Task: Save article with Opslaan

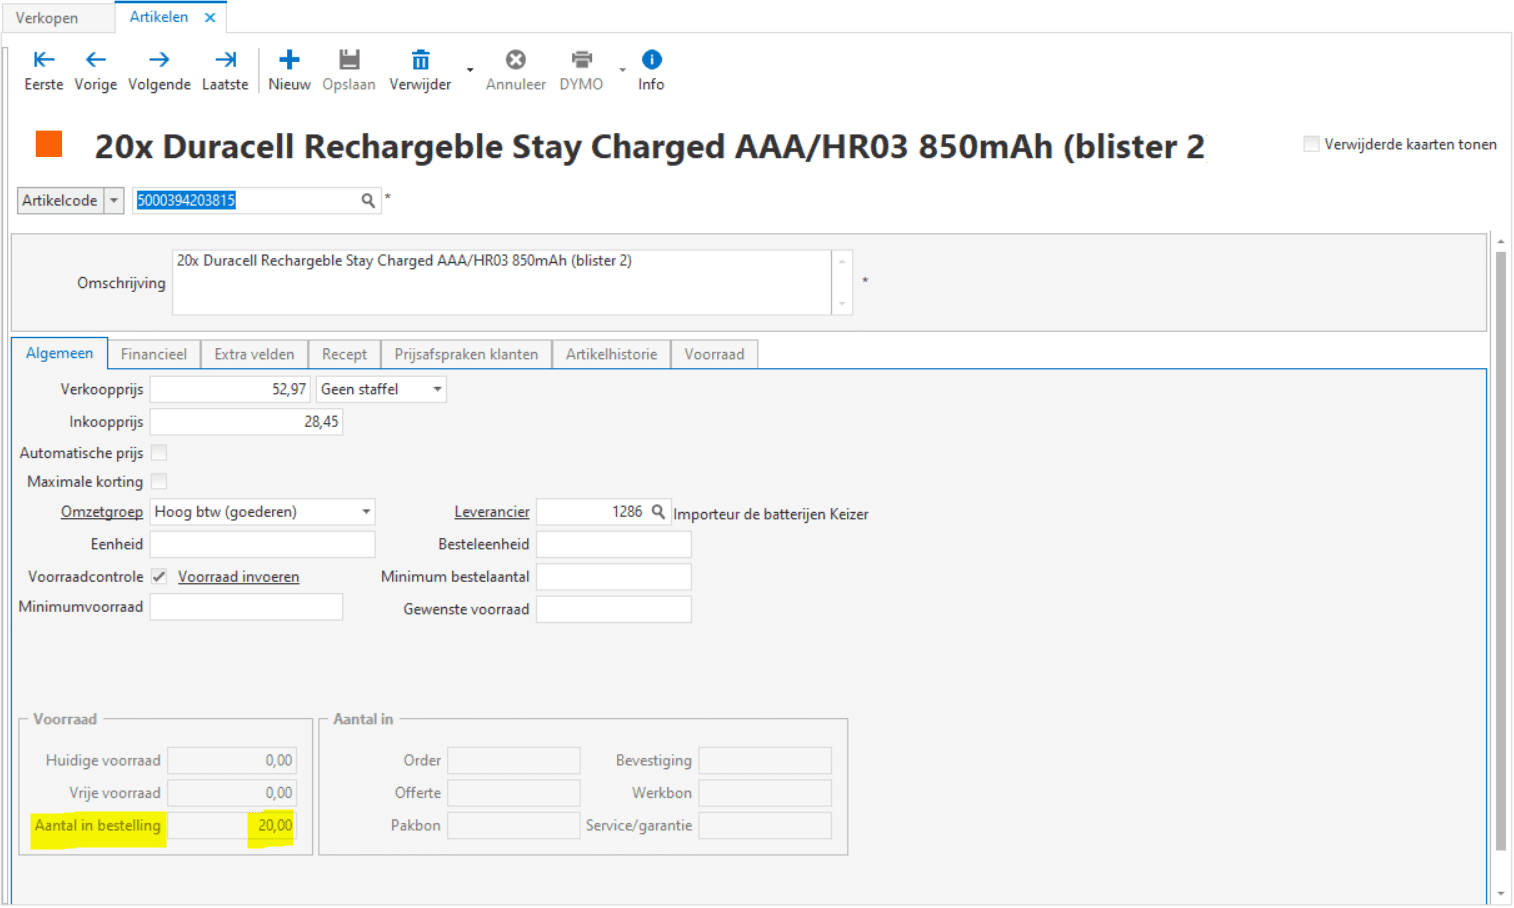Action: pos(349,71)
